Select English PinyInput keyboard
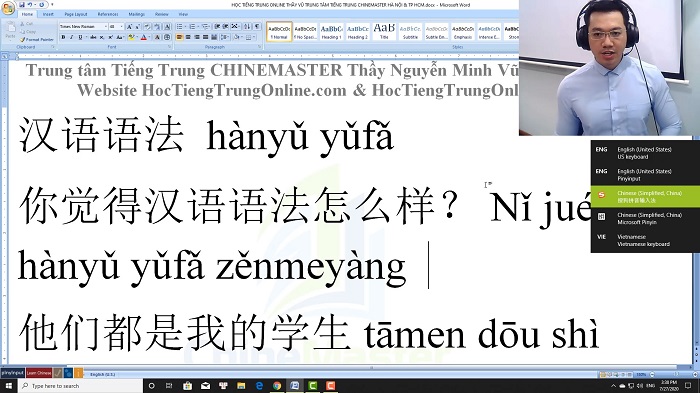The height and width of the screenshot is (393, 700). [645, 175]
